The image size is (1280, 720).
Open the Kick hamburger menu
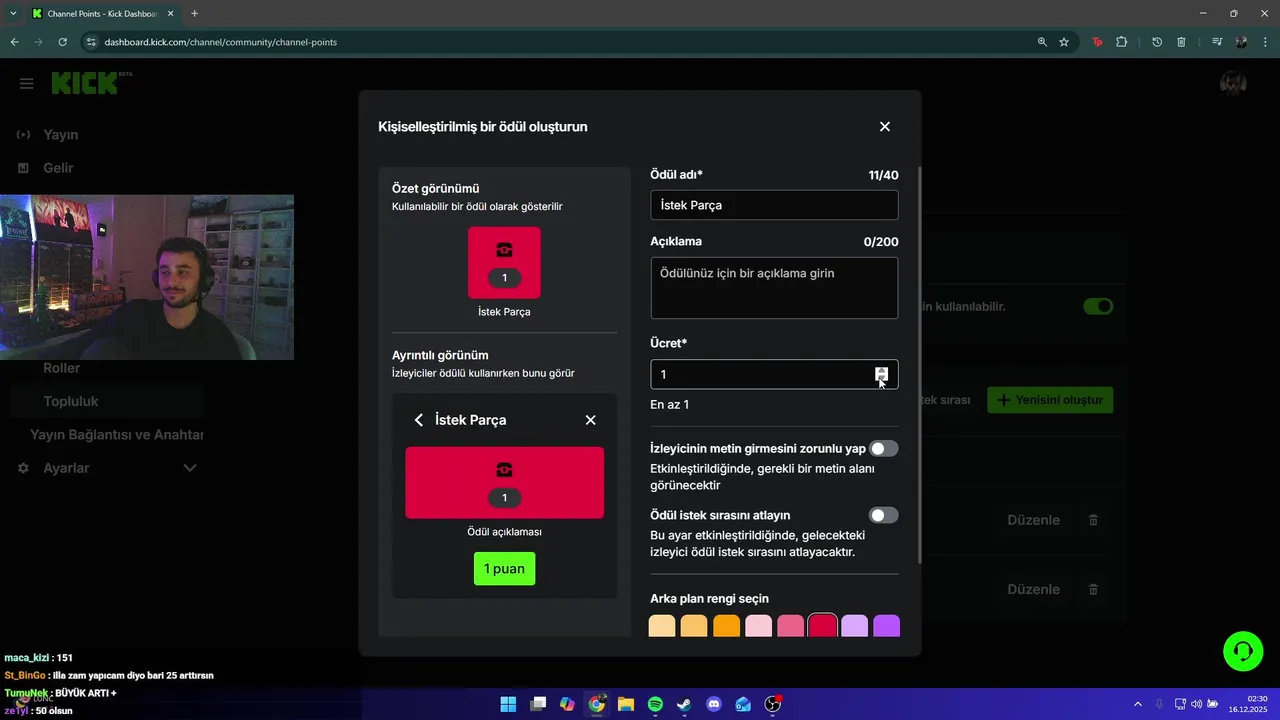click(27, 84)
